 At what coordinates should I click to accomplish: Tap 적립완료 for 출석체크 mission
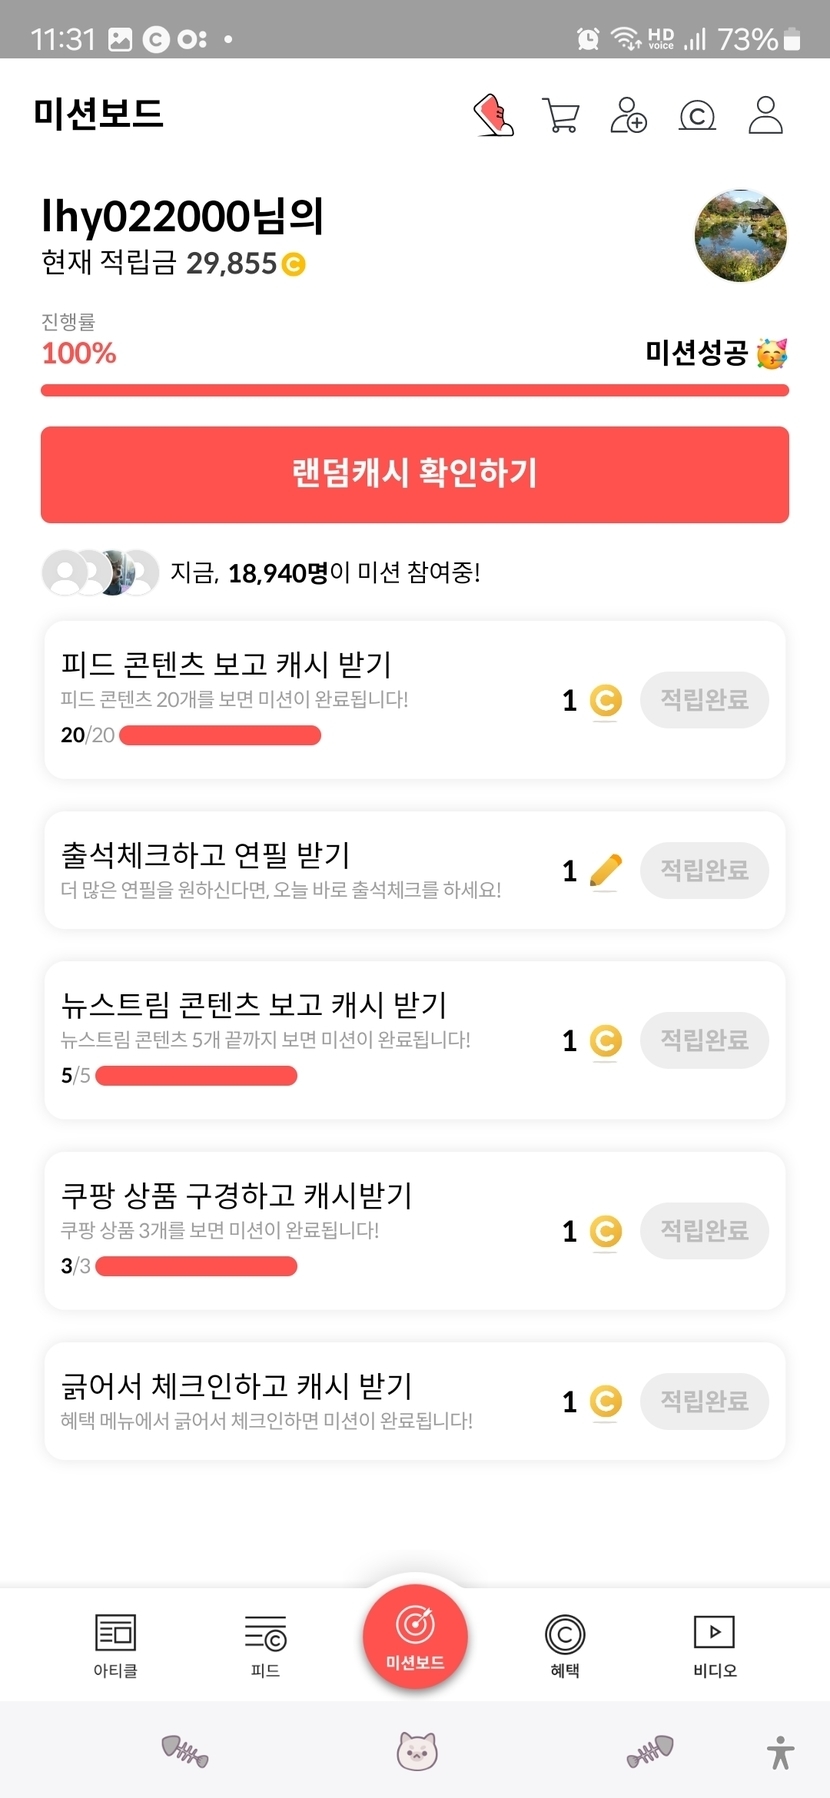click(704, 870)
